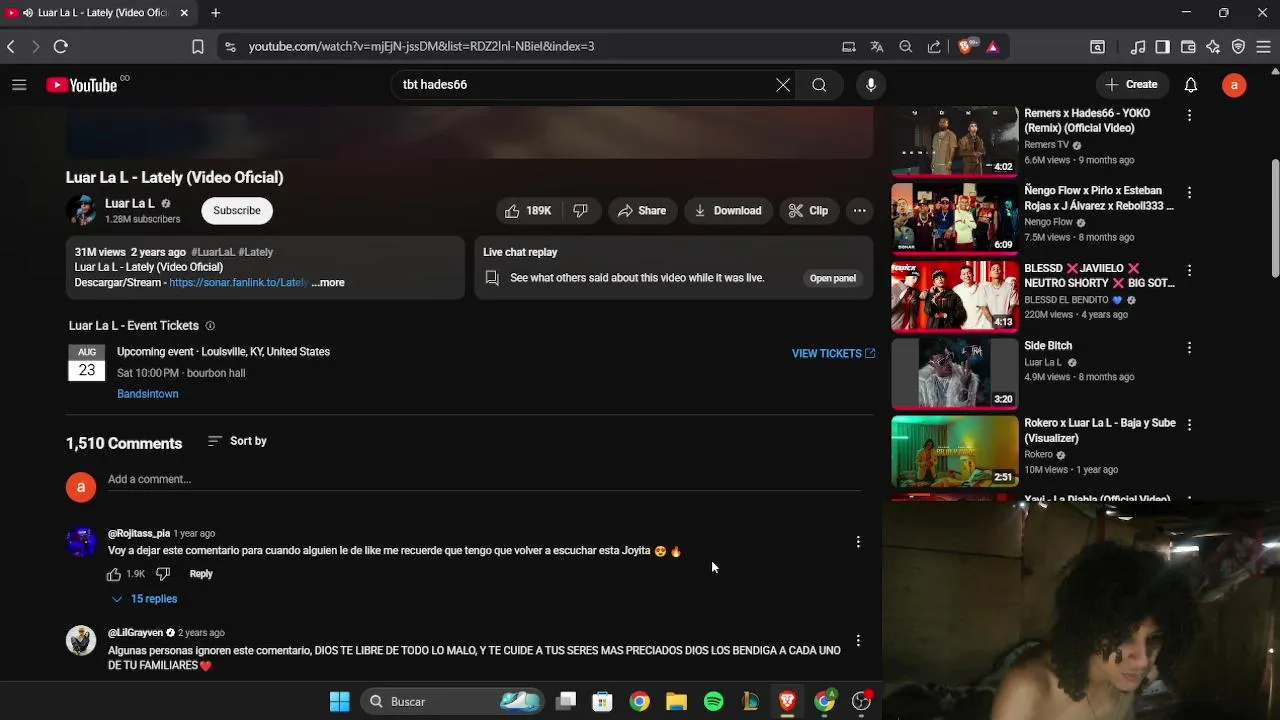Toggle Brave sidebar panel
Viewport: 1280px width, 720px height.
tap(1162, 46)
